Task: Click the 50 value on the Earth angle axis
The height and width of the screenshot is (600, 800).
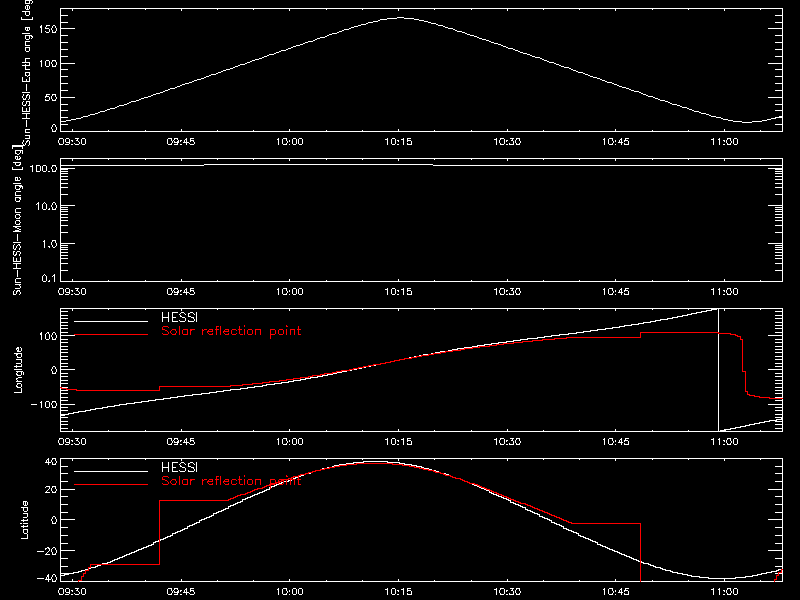Action: (51, 97)
